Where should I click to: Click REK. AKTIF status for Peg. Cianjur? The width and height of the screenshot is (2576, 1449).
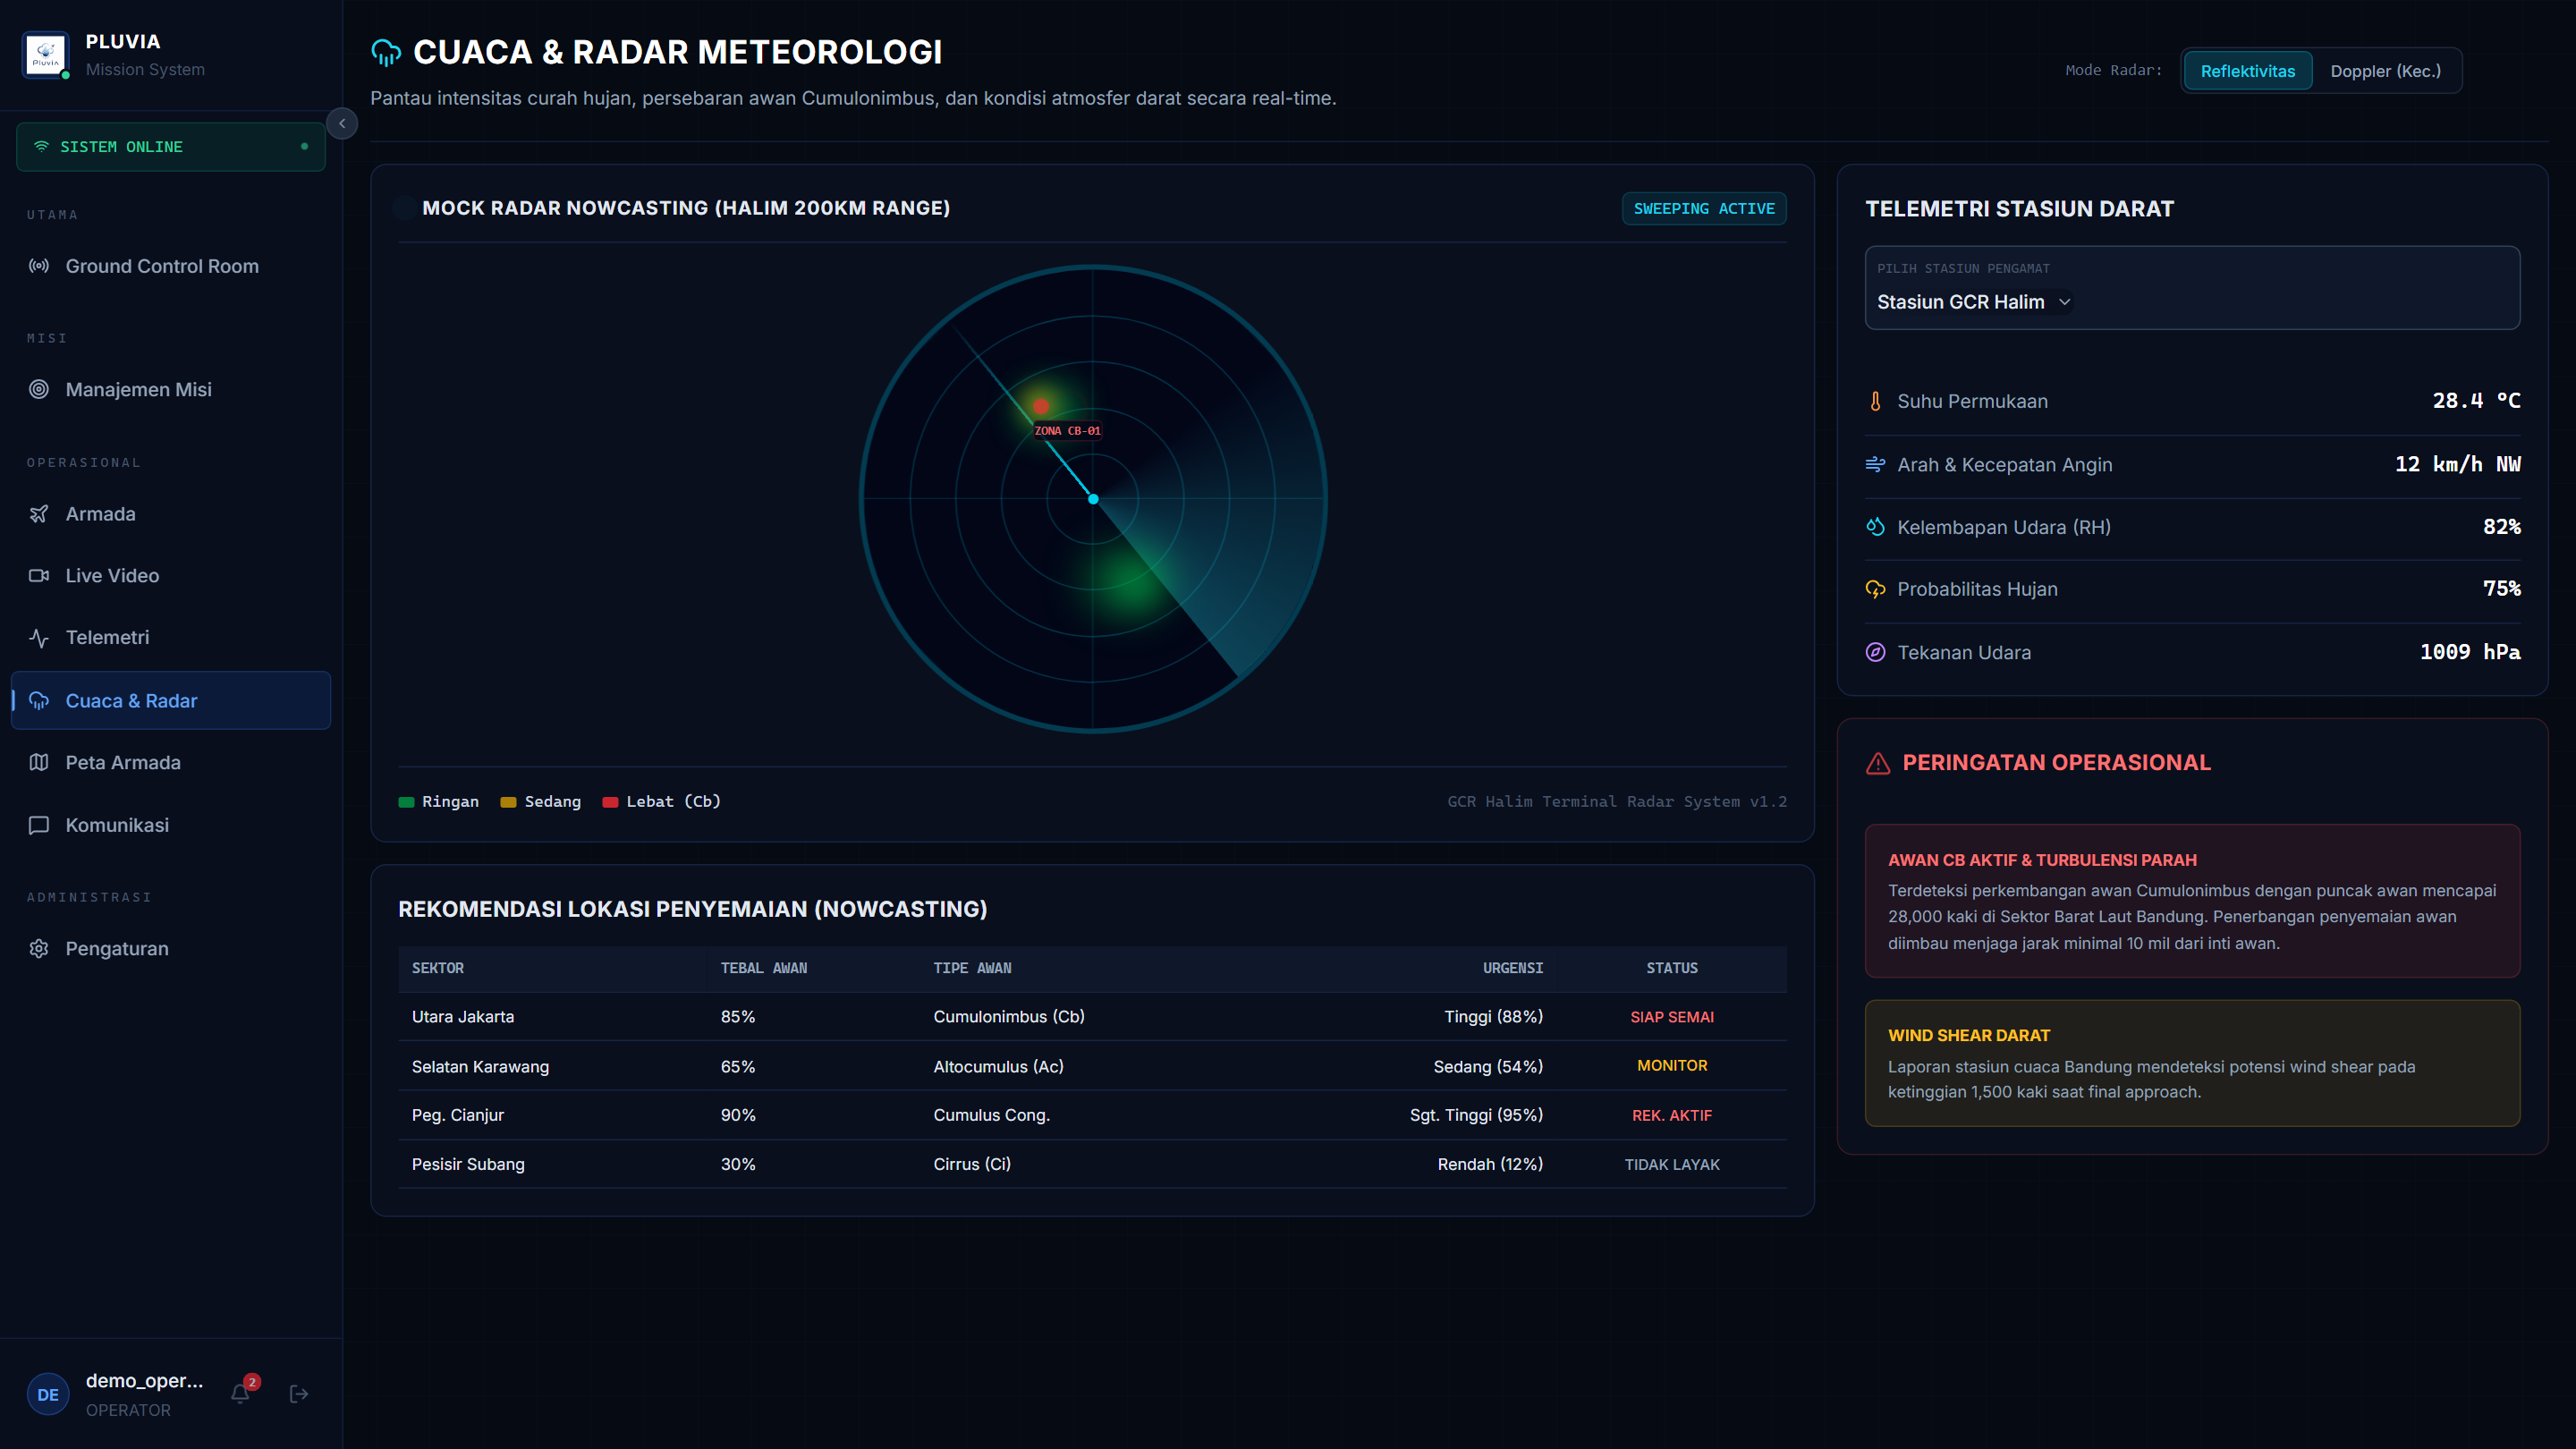pos(1672,1116)
